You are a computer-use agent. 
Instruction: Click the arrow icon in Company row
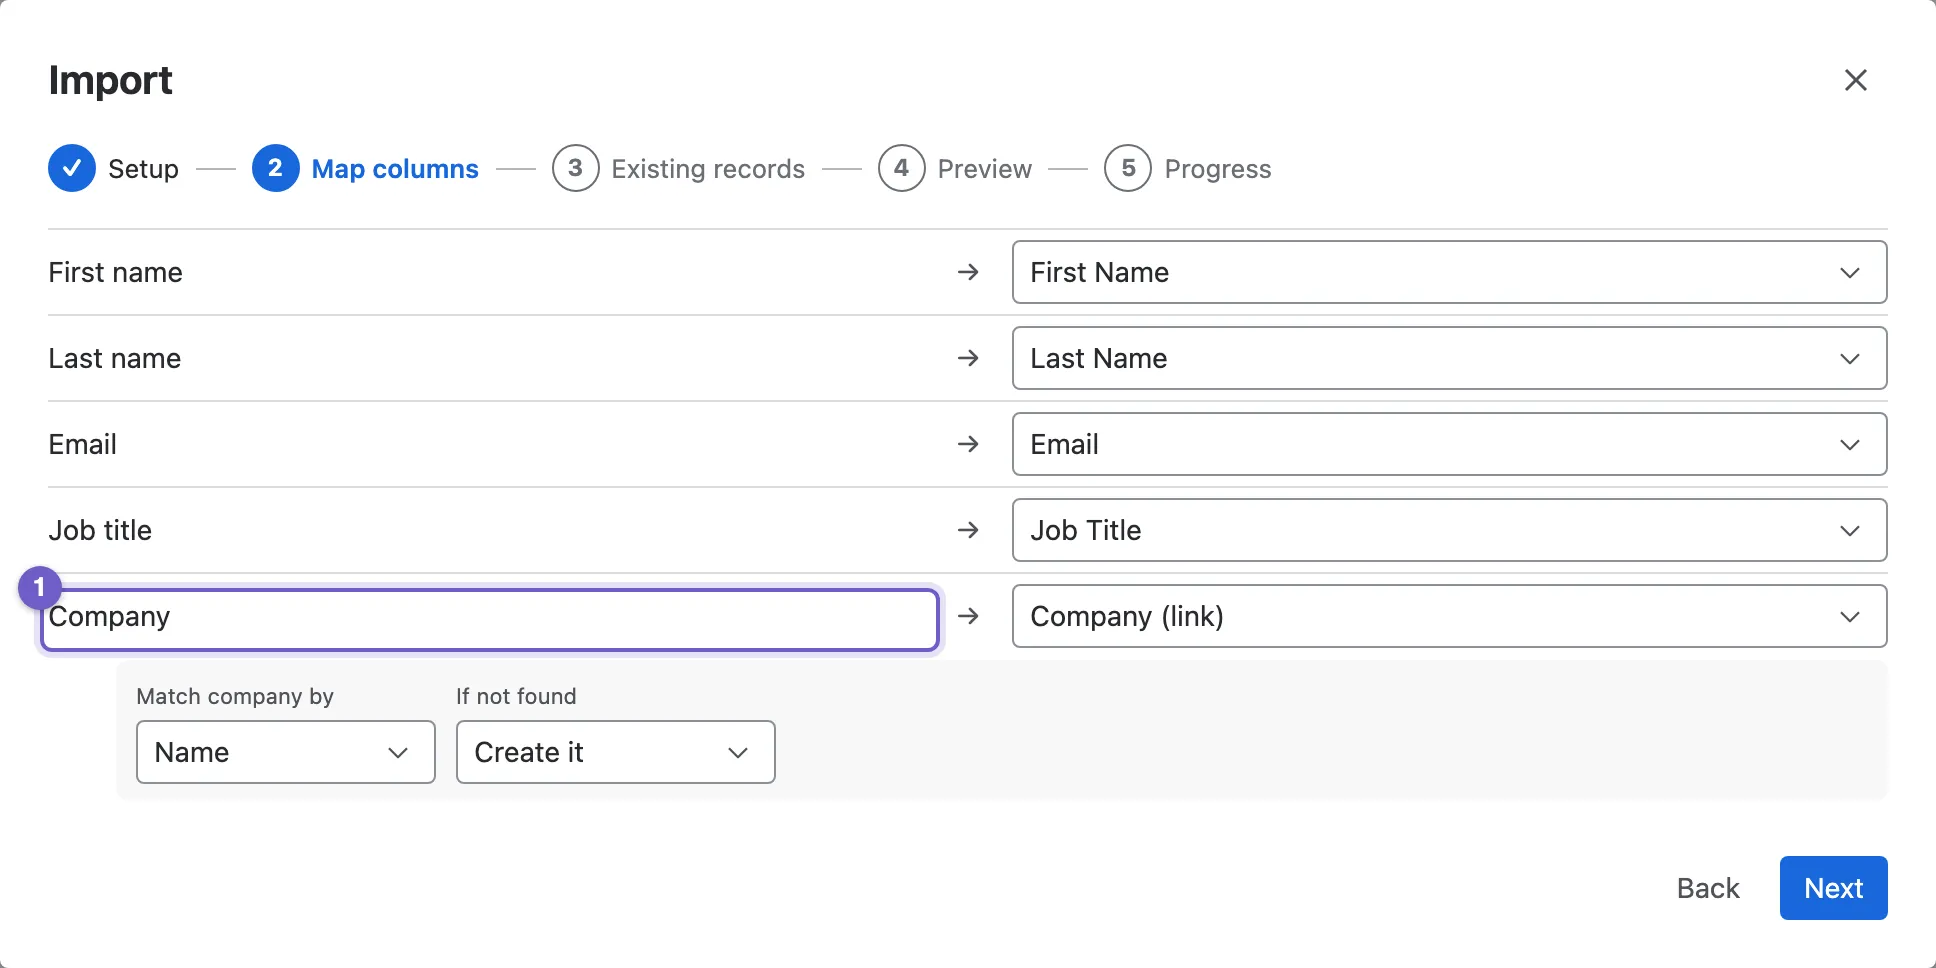(x=968, y=616)
